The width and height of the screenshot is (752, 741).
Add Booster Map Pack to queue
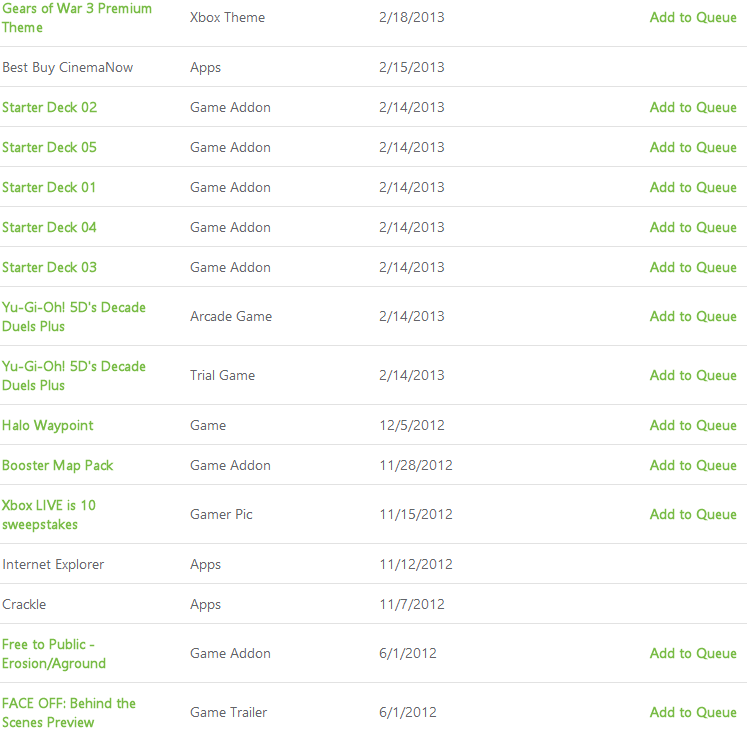pyautogui.click(x=693, y=465)
